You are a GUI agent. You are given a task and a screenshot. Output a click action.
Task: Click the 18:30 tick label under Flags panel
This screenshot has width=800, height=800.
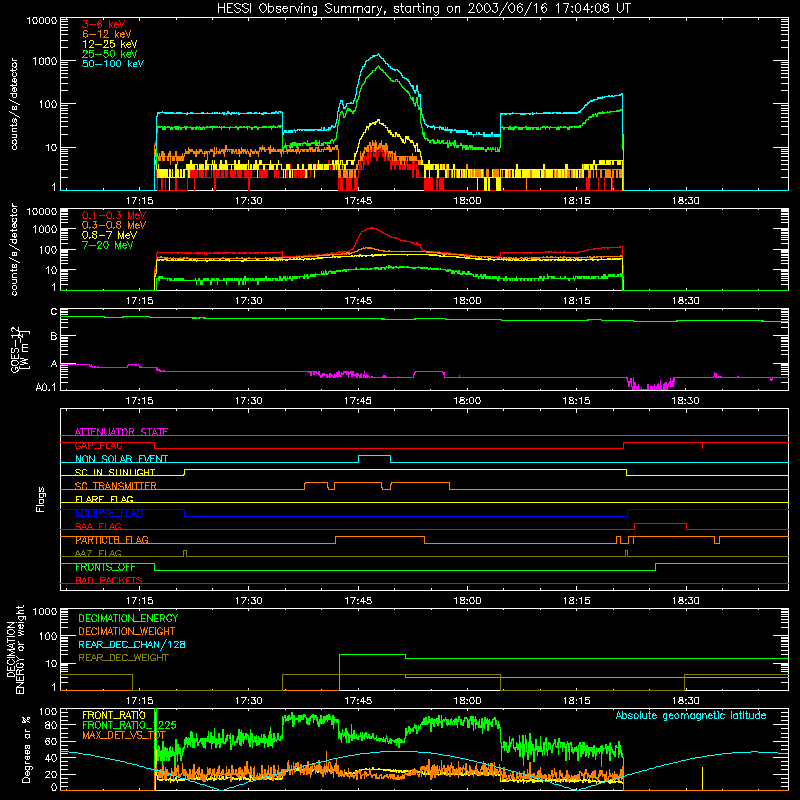(686, 601)
